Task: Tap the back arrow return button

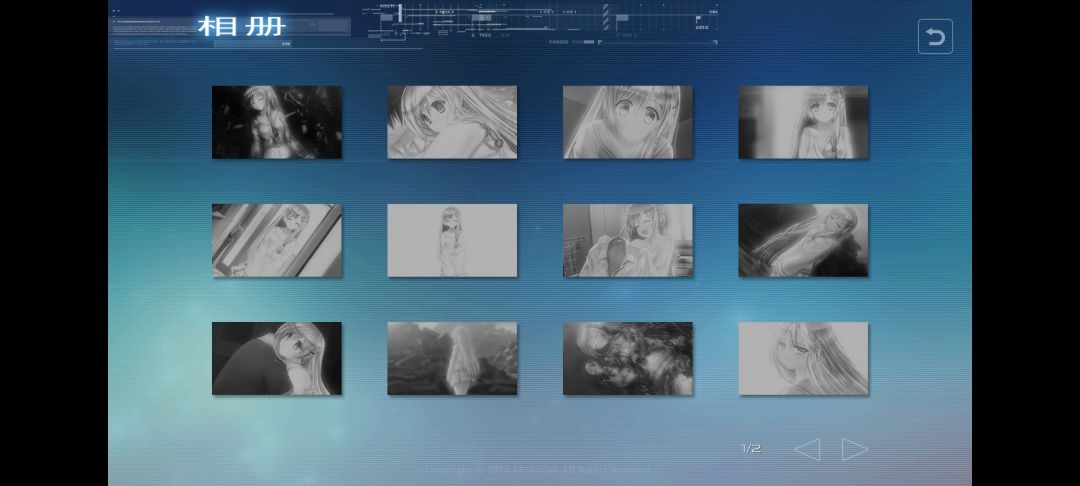Action: [935, 36]
